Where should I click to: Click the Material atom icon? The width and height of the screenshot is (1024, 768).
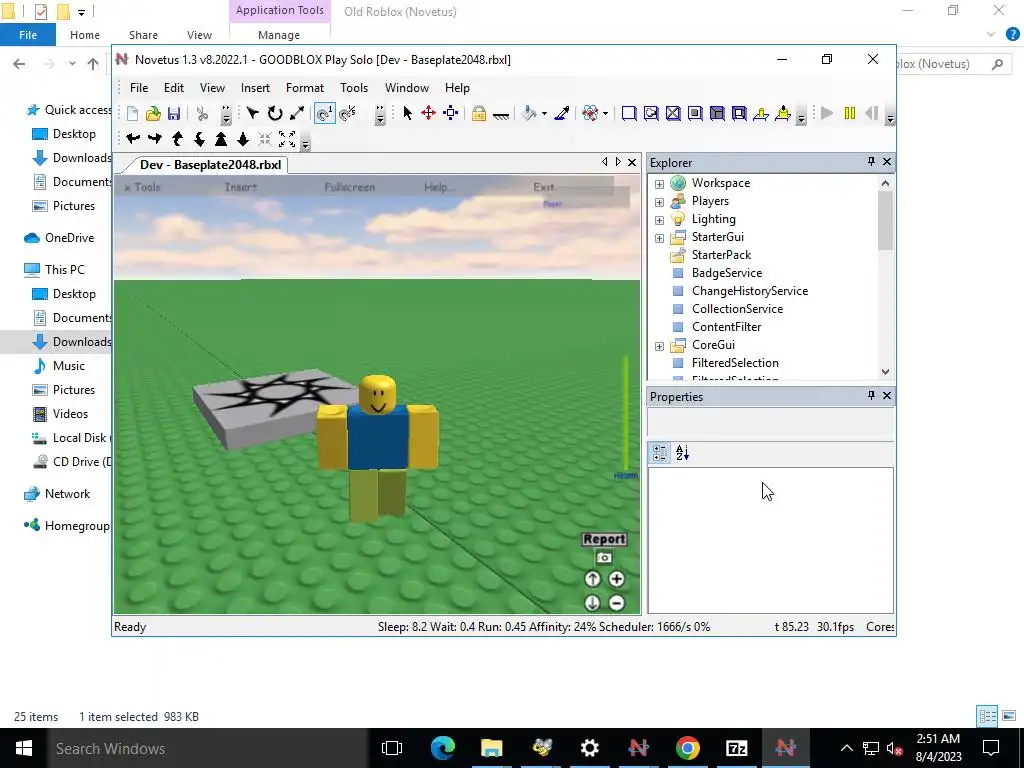[x=590, y=114]
